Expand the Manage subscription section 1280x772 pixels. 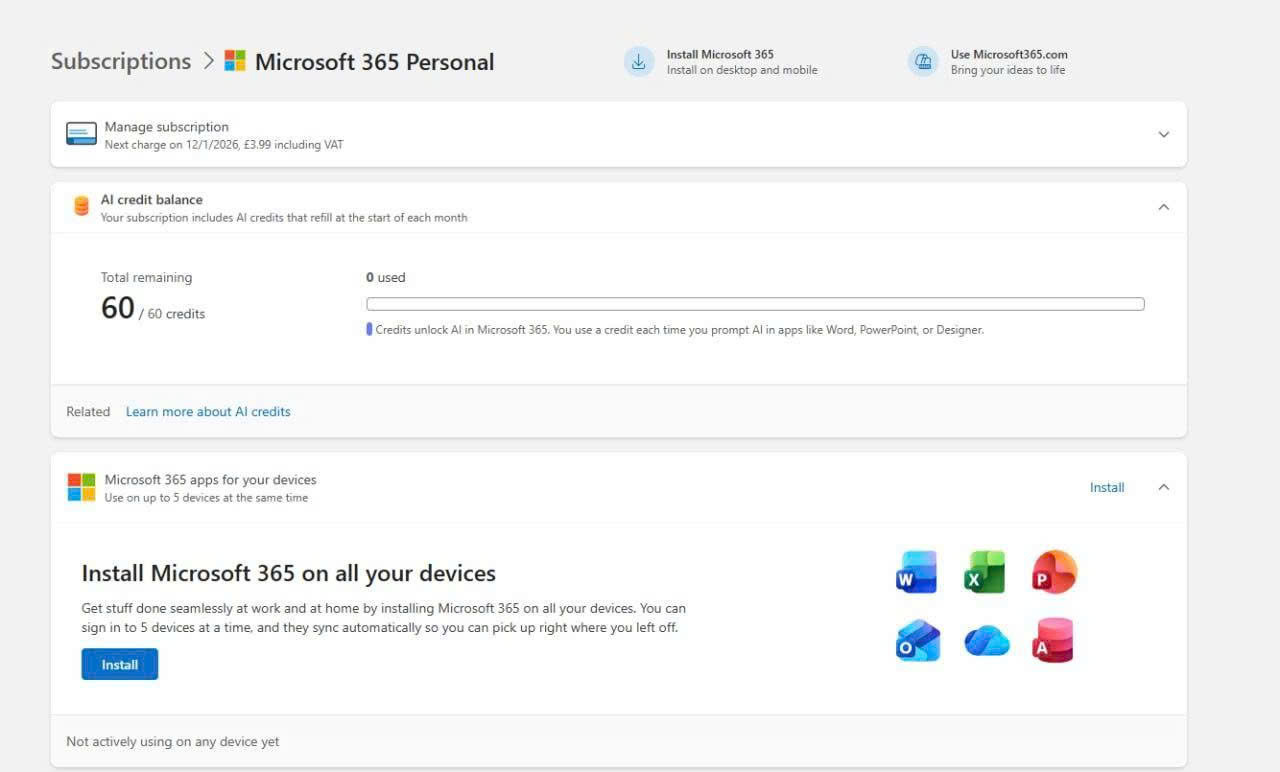[1163, 134]
